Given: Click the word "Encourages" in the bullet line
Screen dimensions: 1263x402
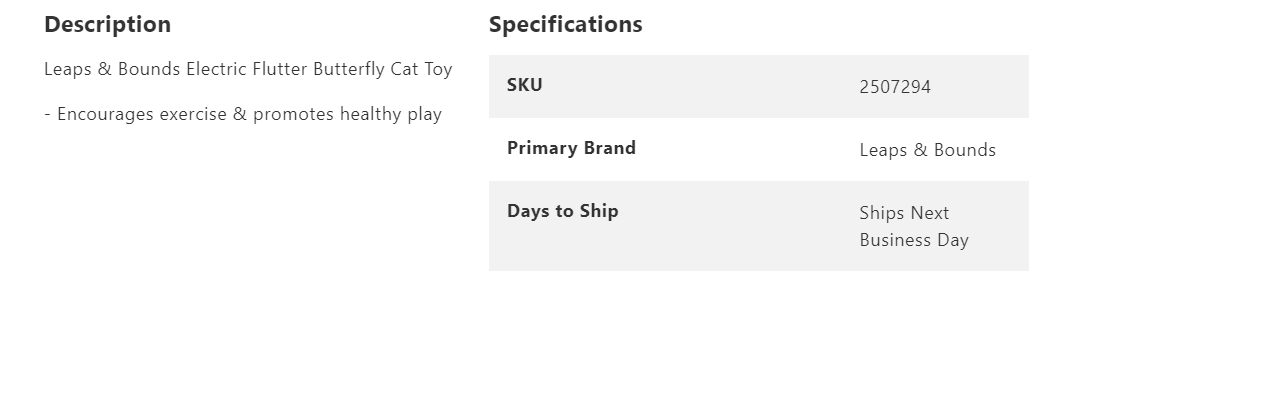Looking at the screenshot, I should point(105,114).
